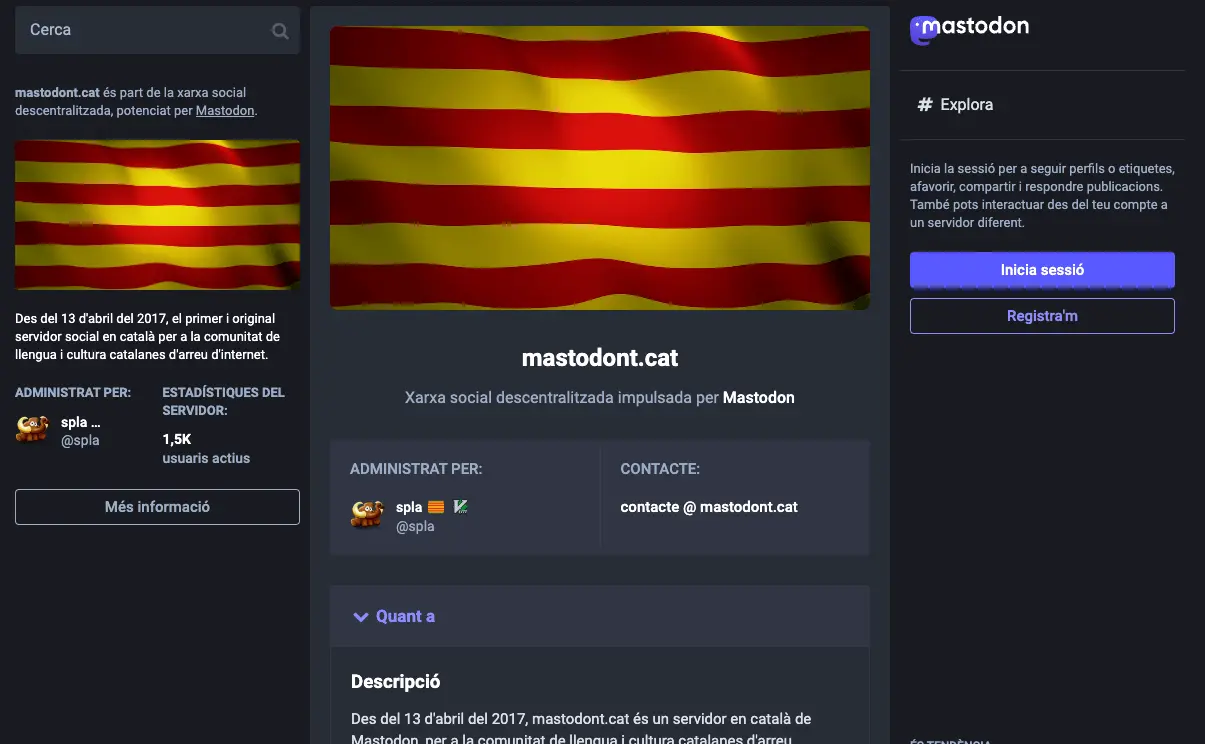Viewport: 1205px width, 744px height.
Task: Click the small flag thumbnail in sidebar
Action: pyautogui.click(x=157, y=215)
